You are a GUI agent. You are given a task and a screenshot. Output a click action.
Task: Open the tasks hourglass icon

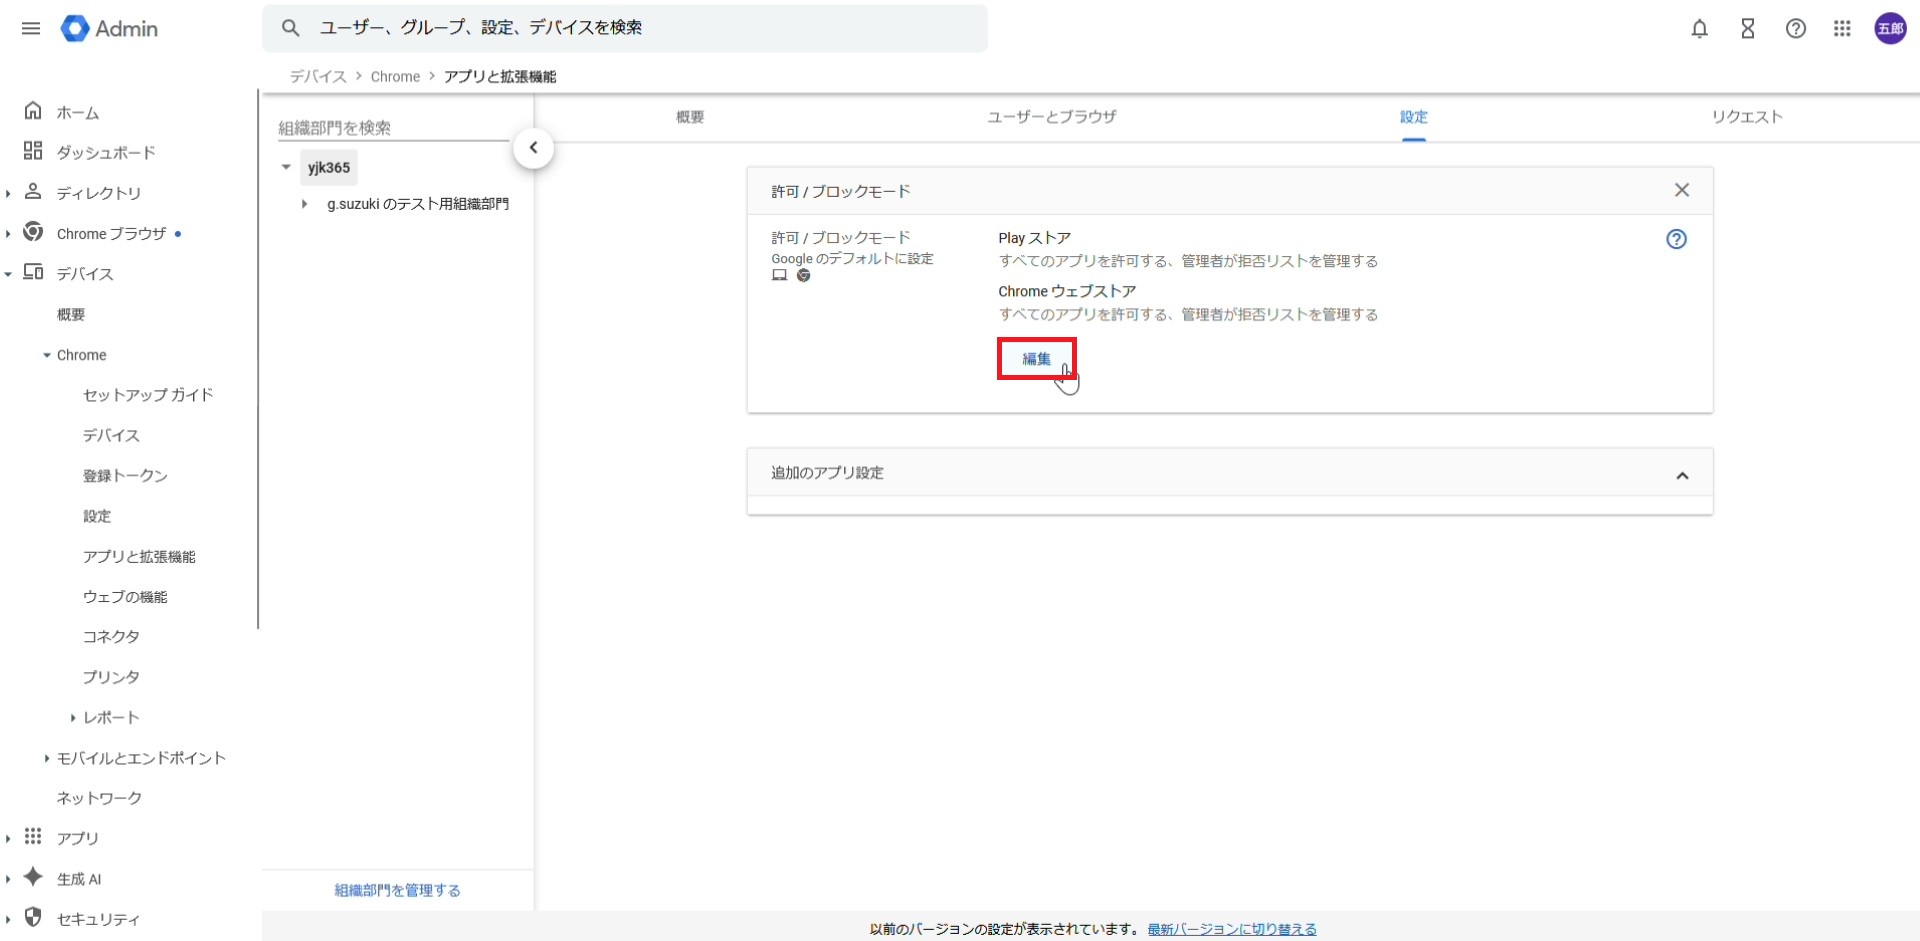pos(1747,29)
